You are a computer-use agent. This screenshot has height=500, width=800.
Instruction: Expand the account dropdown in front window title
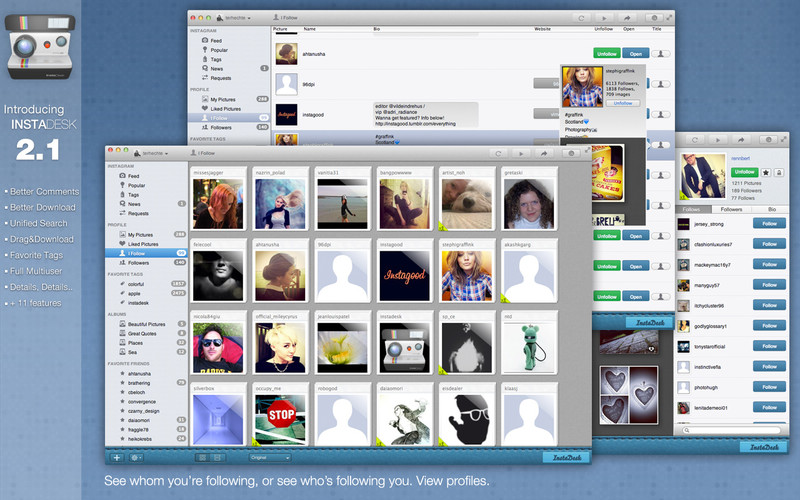(x=150, y=153)
